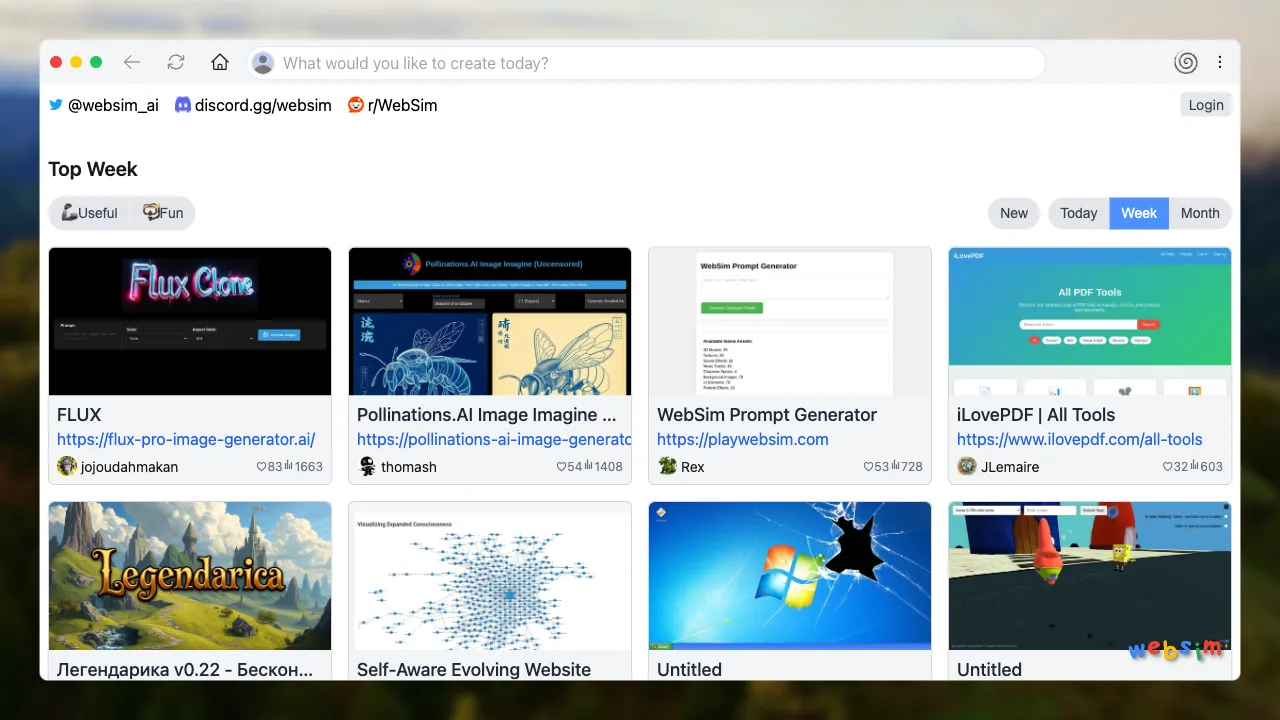Screen dimensions: 1280x720
Task: Open the FLUX card thumbnail
Action: 190,321
